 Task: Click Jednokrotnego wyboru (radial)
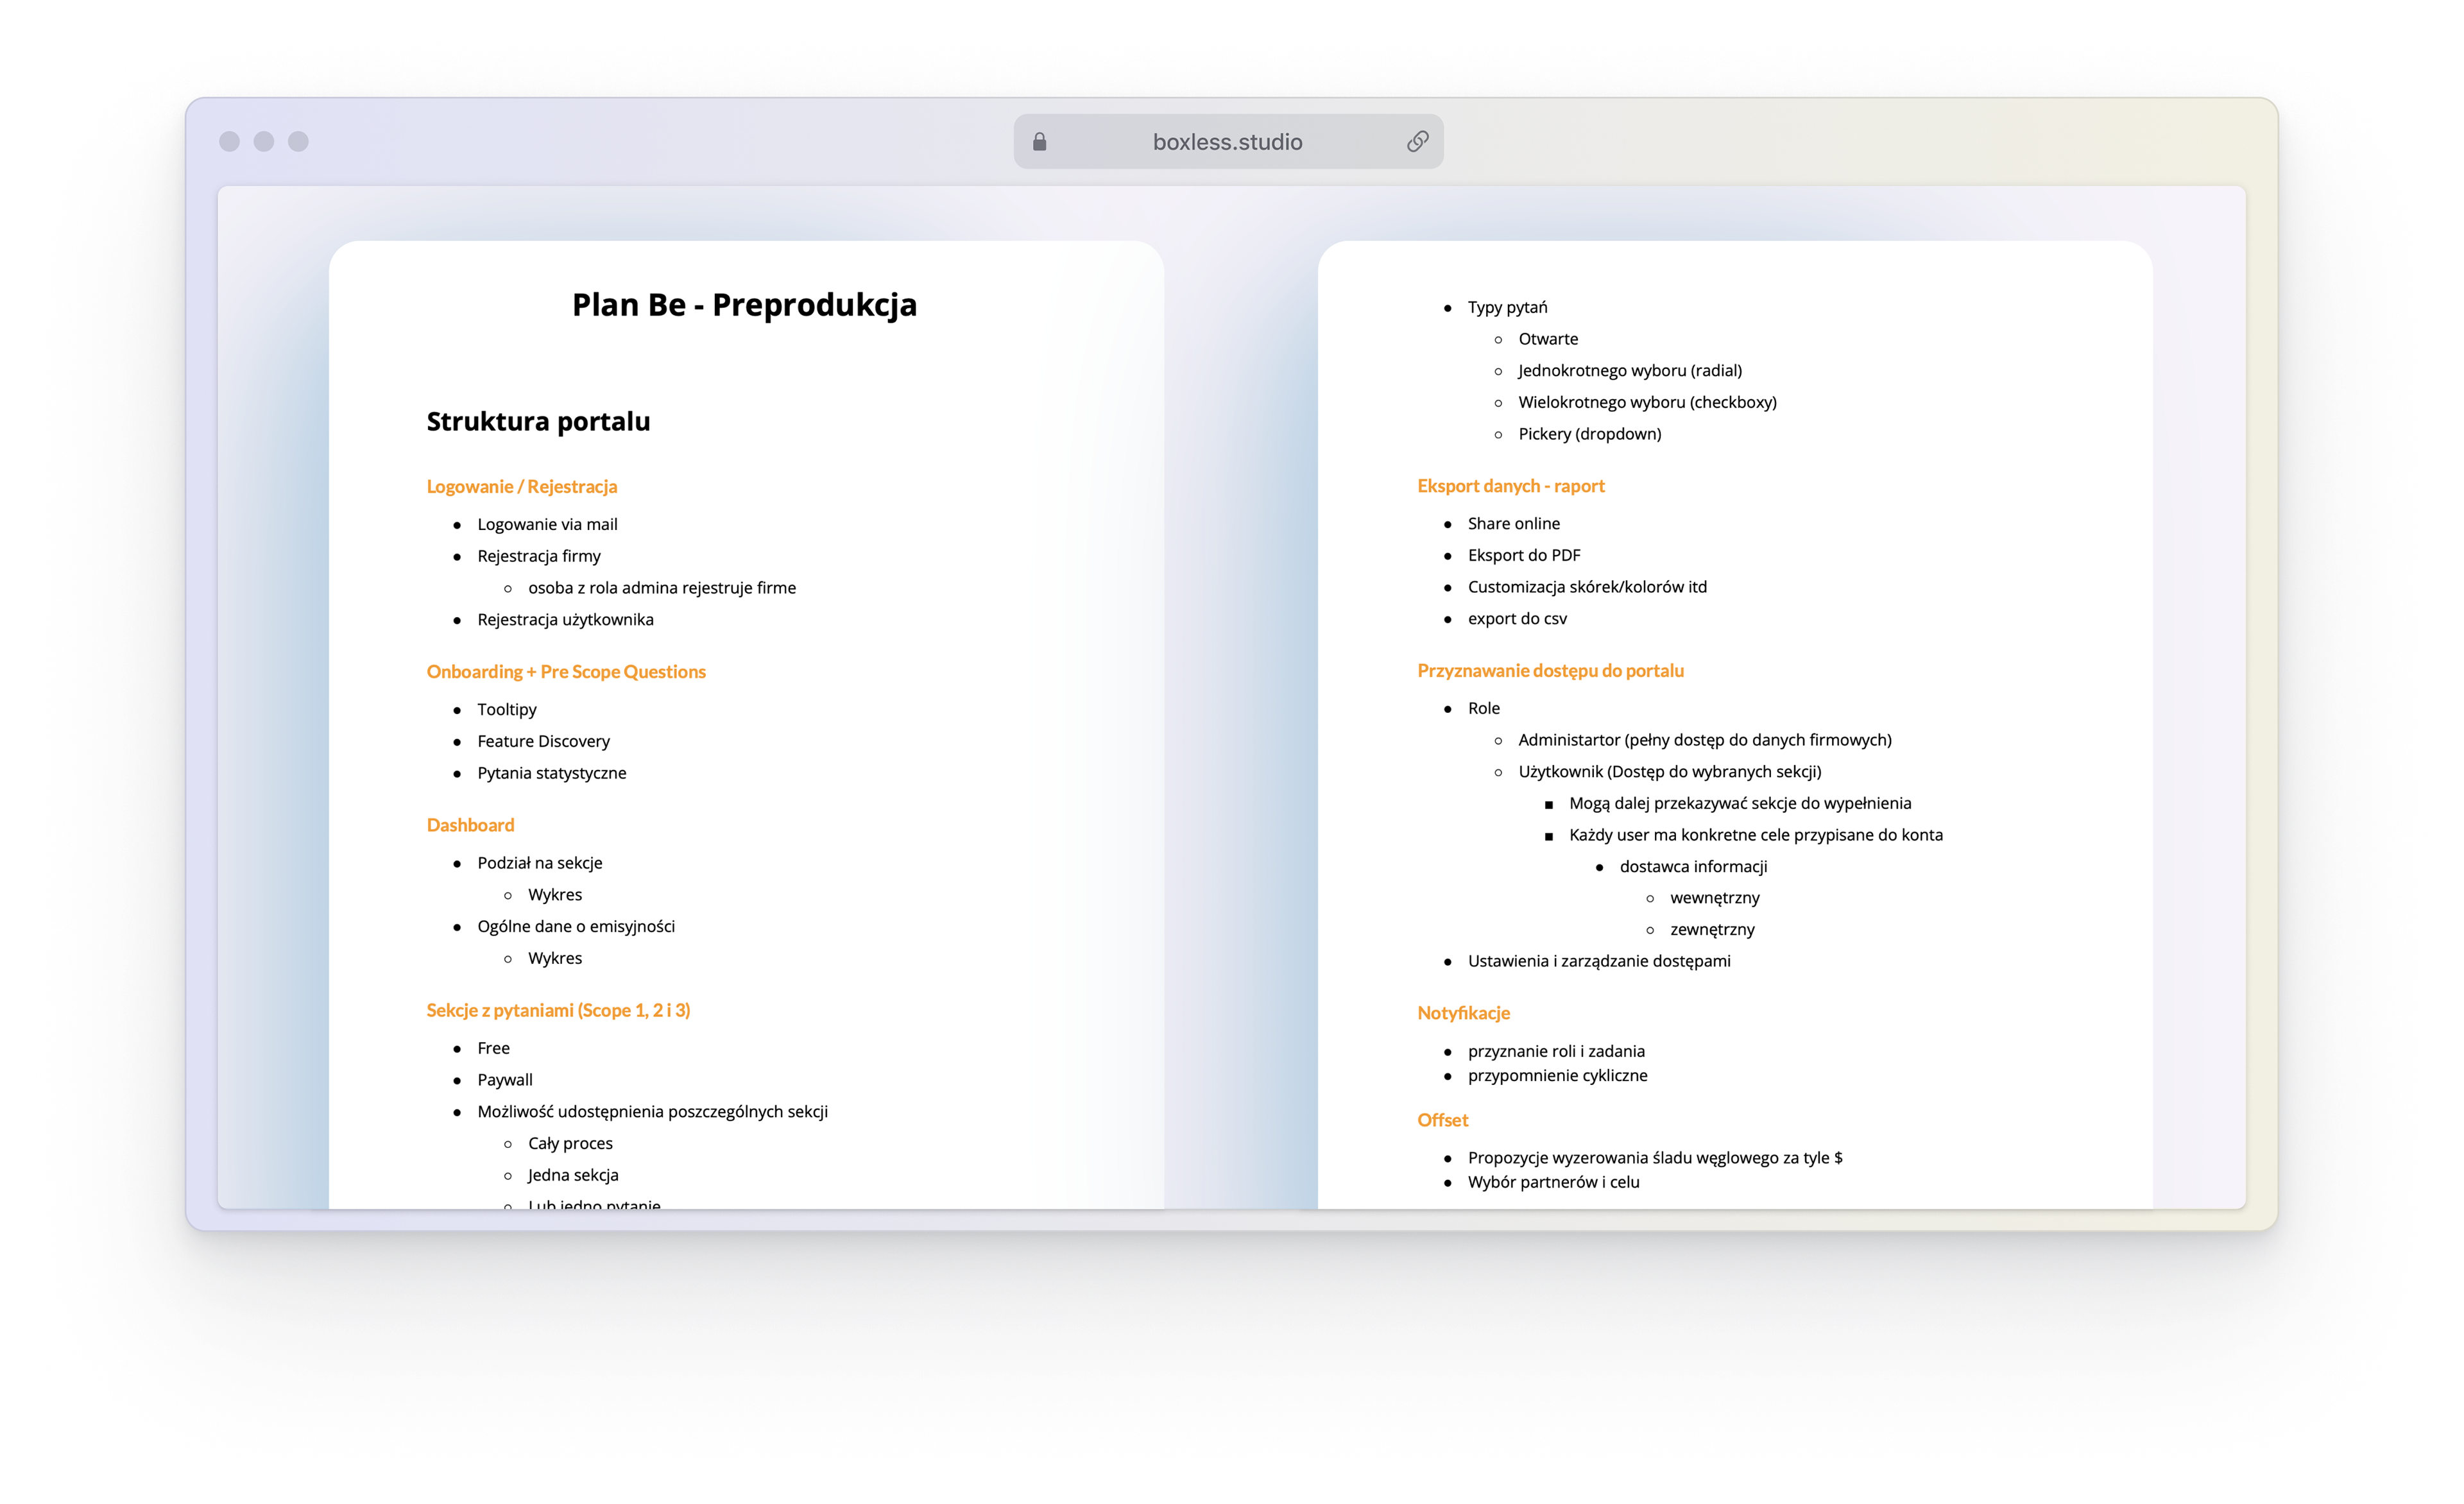tap(1630, 371)
